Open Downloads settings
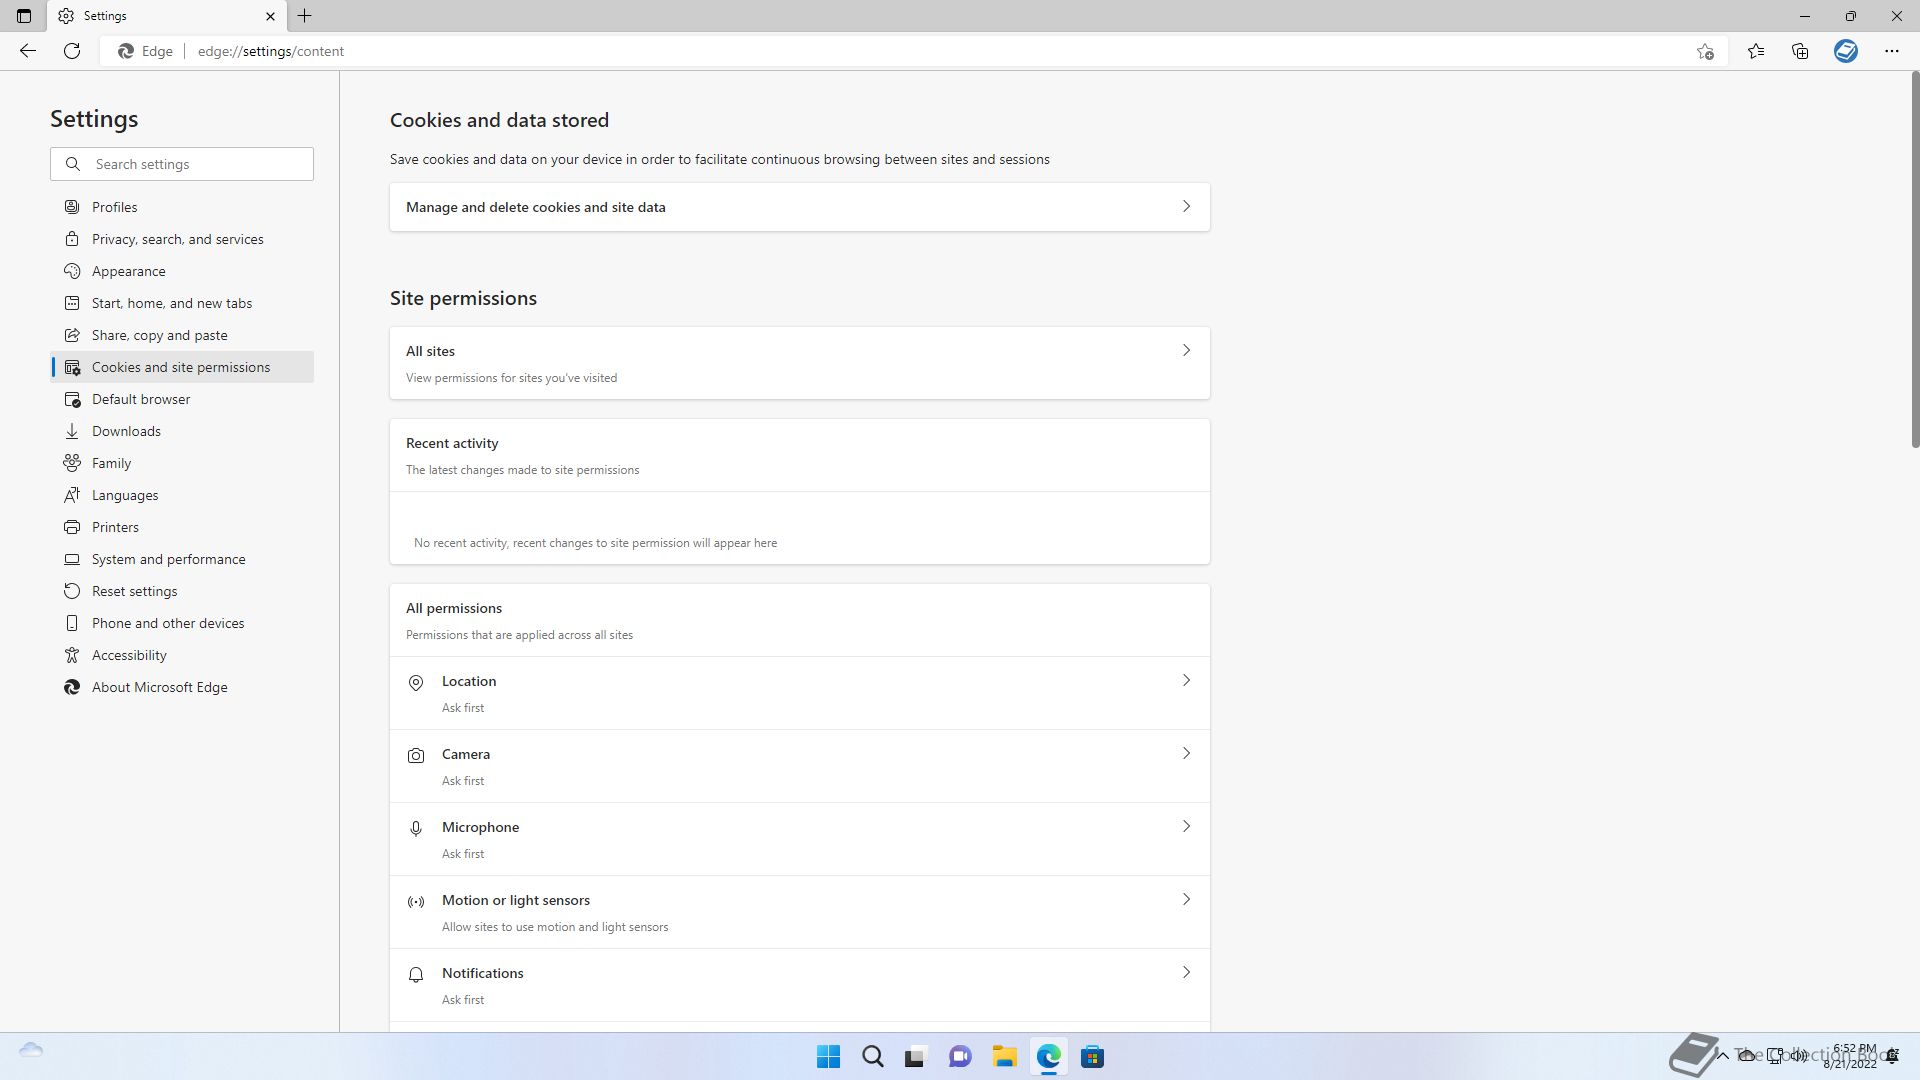 (x=182, y=431)
